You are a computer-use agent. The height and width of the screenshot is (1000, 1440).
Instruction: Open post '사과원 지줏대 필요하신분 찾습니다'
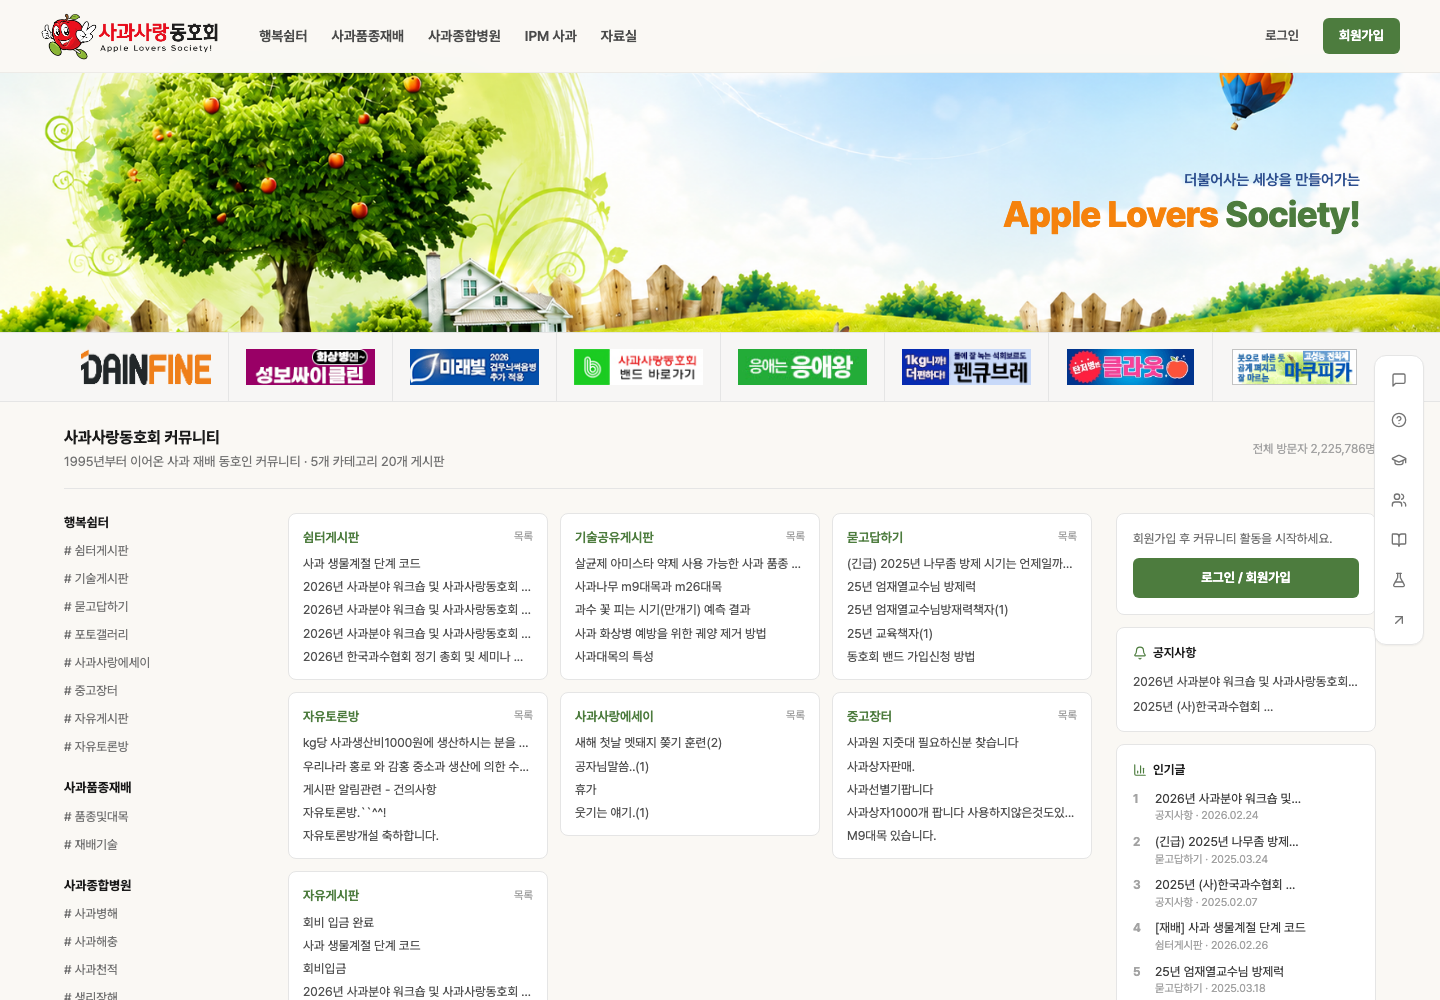click(932, 743)
